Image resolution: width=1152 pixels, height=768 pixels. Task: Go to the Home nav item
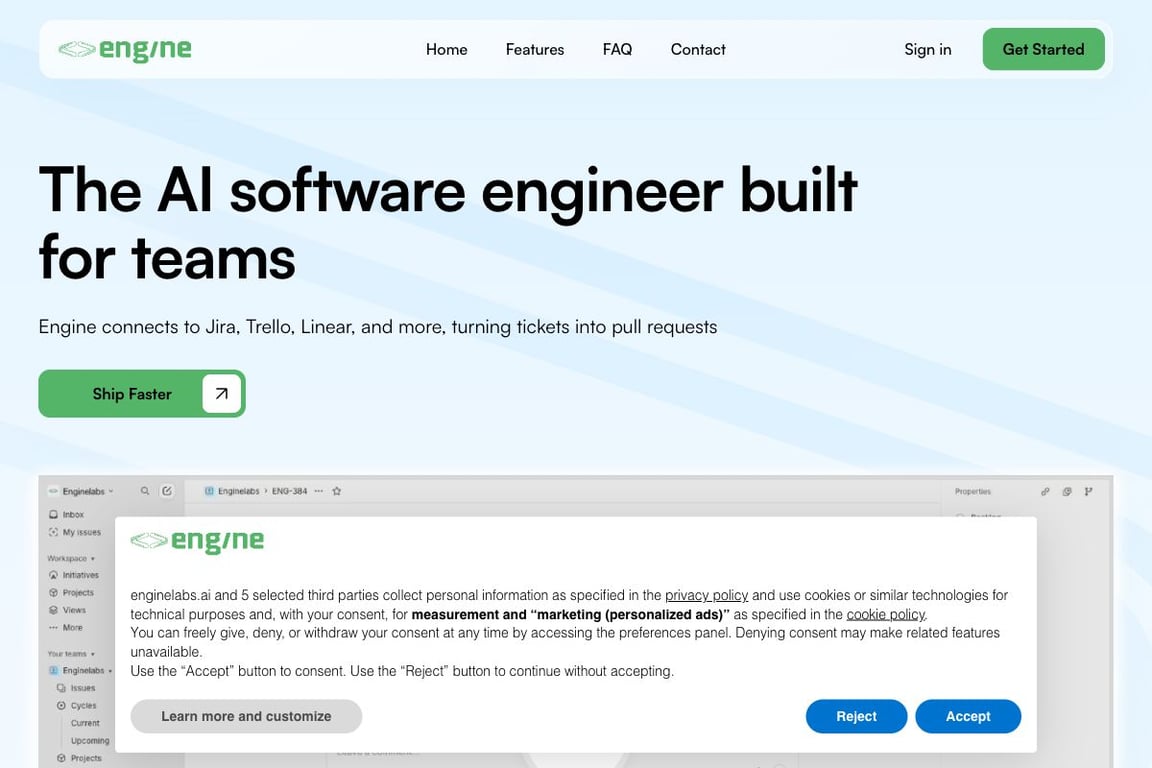[447, 49]
